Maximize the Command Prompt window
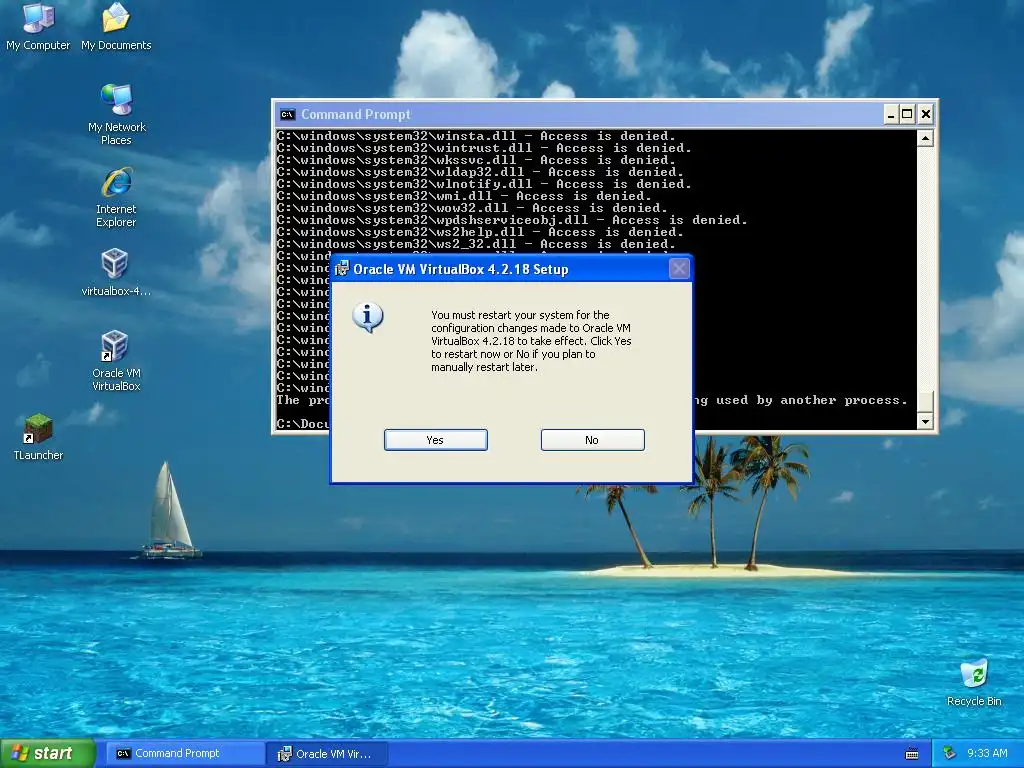1024x768 pixels. click(908, 114)
